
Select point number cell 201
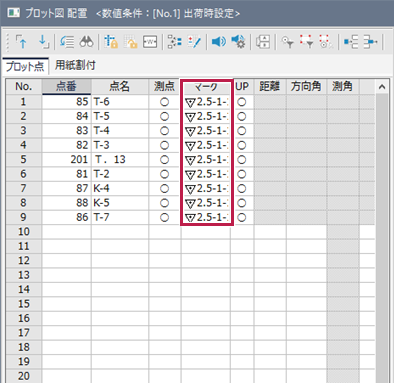click(66, 160)
